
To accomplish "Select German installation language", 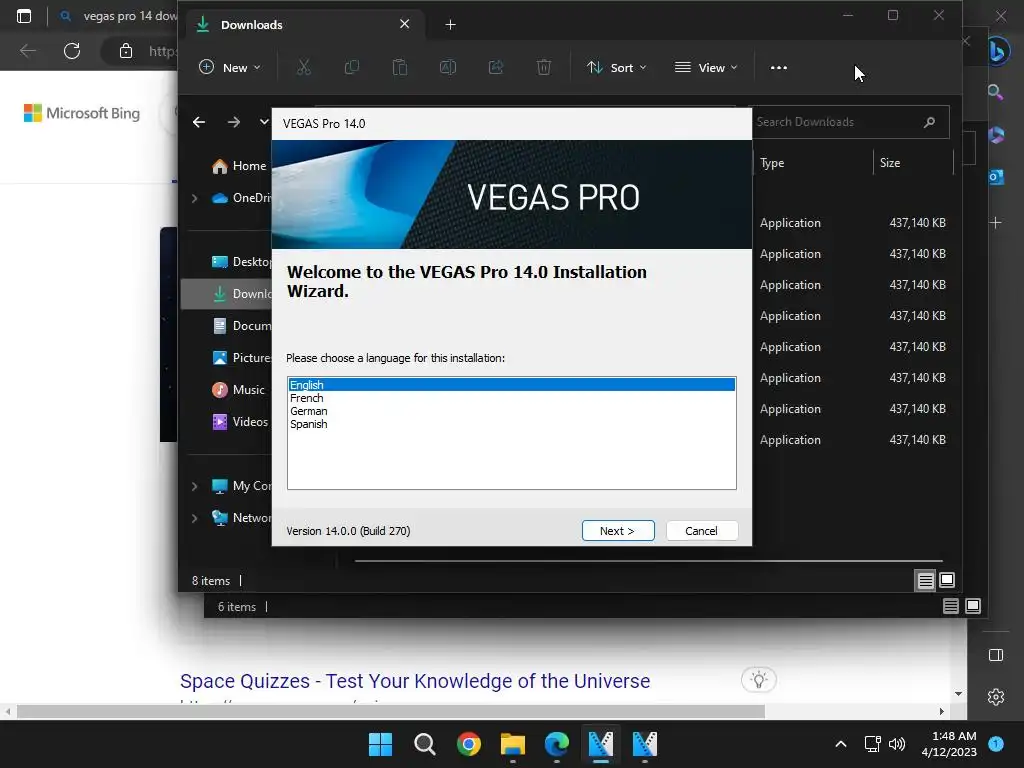I will click(511, 411).
